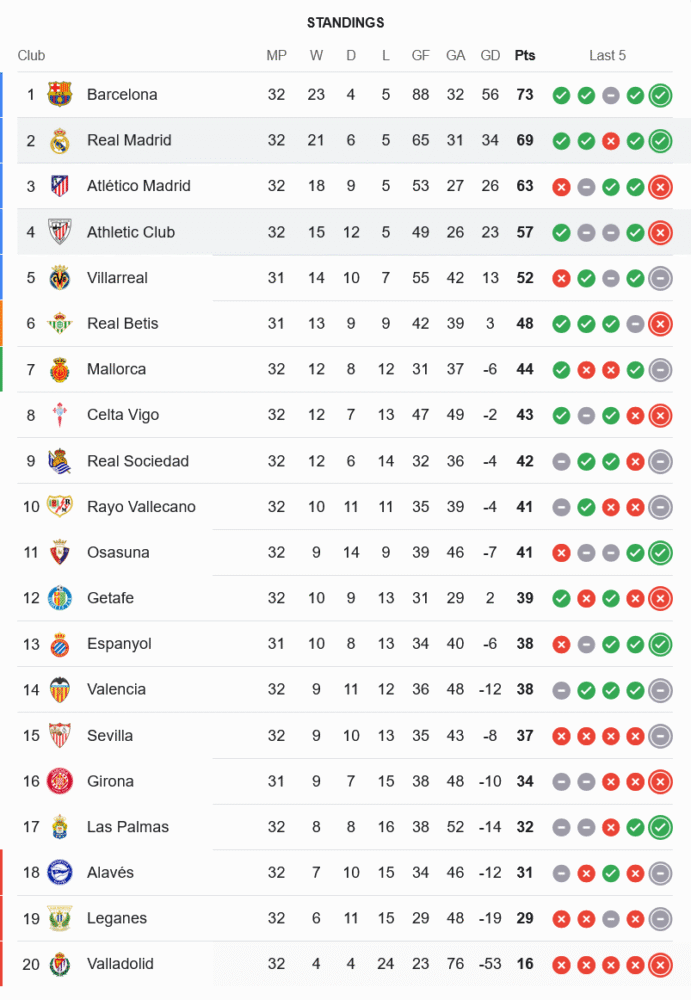Viewport: 691px width, 1000px height.
Task: Sort table by Pts column header
Action: point(525,56)
